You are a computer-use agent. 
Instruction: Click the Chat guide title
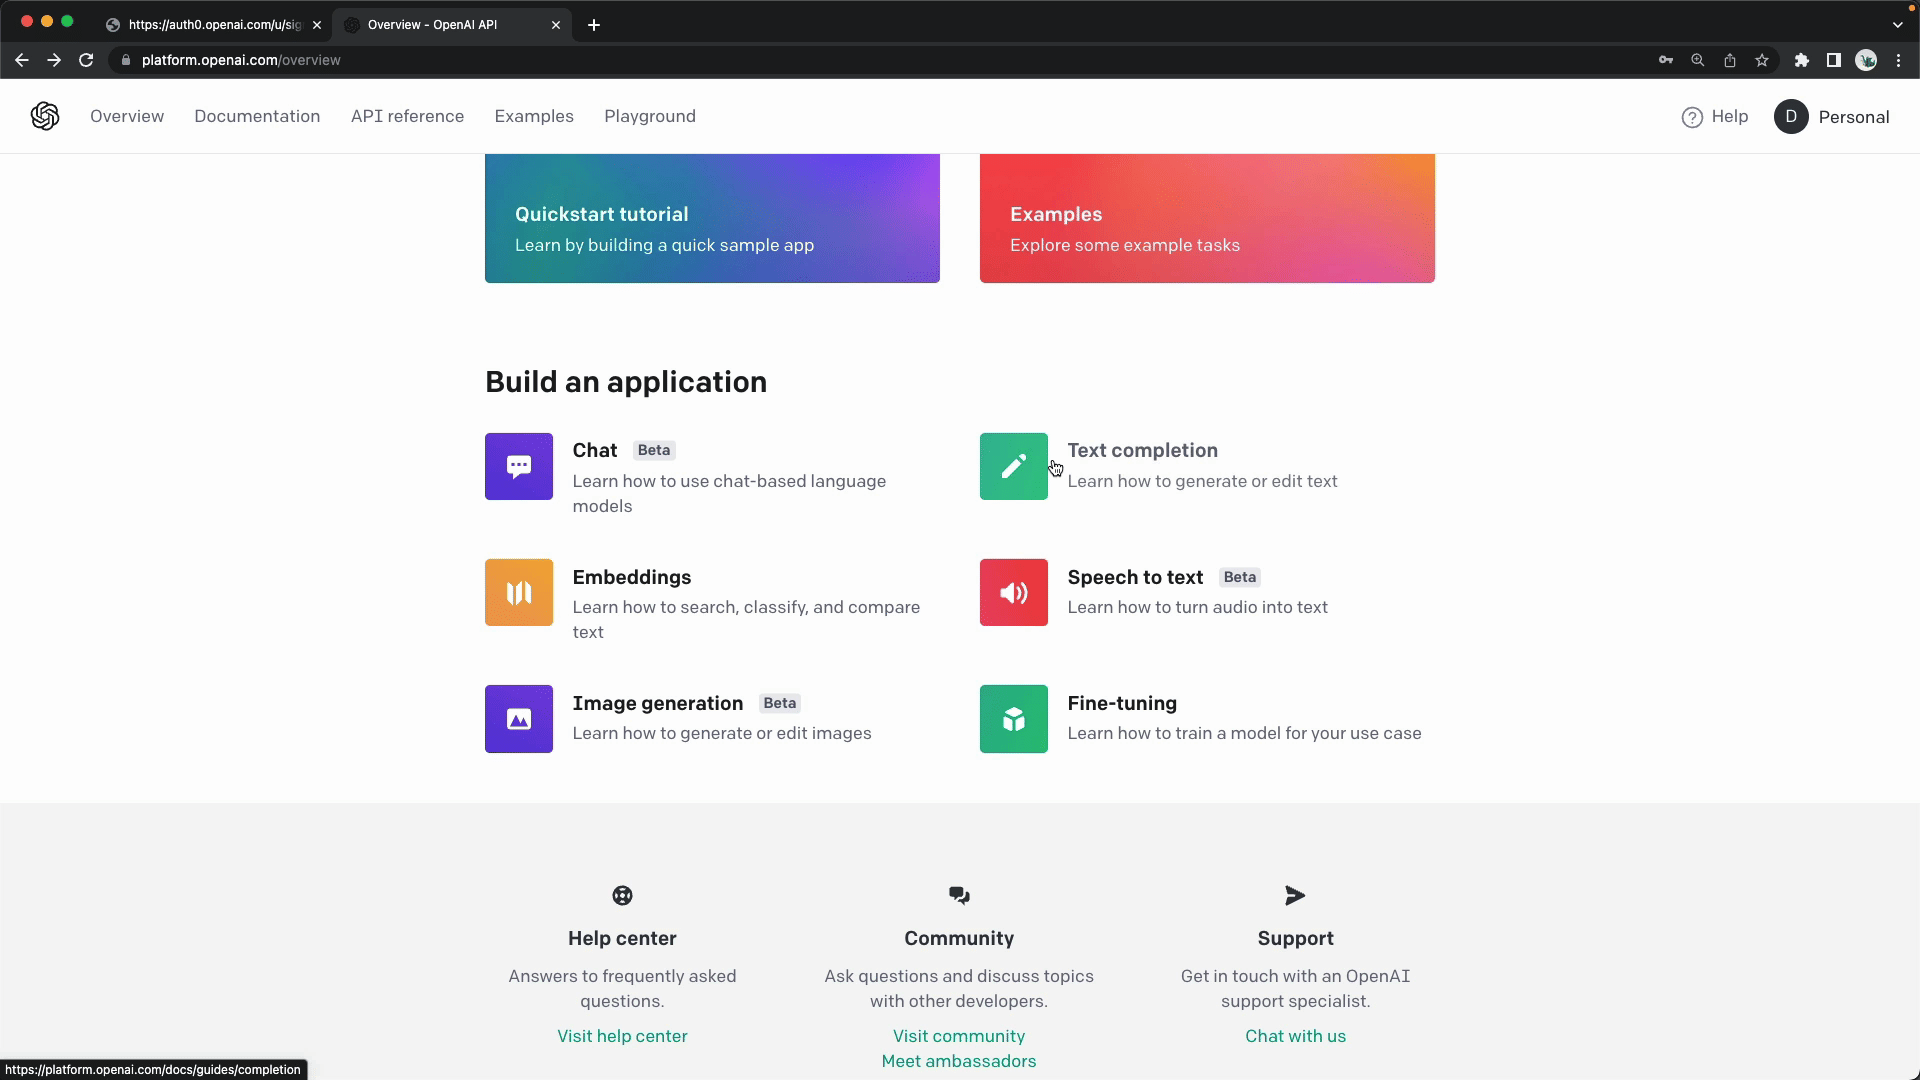pyautogui.click(x=595, y=450)
